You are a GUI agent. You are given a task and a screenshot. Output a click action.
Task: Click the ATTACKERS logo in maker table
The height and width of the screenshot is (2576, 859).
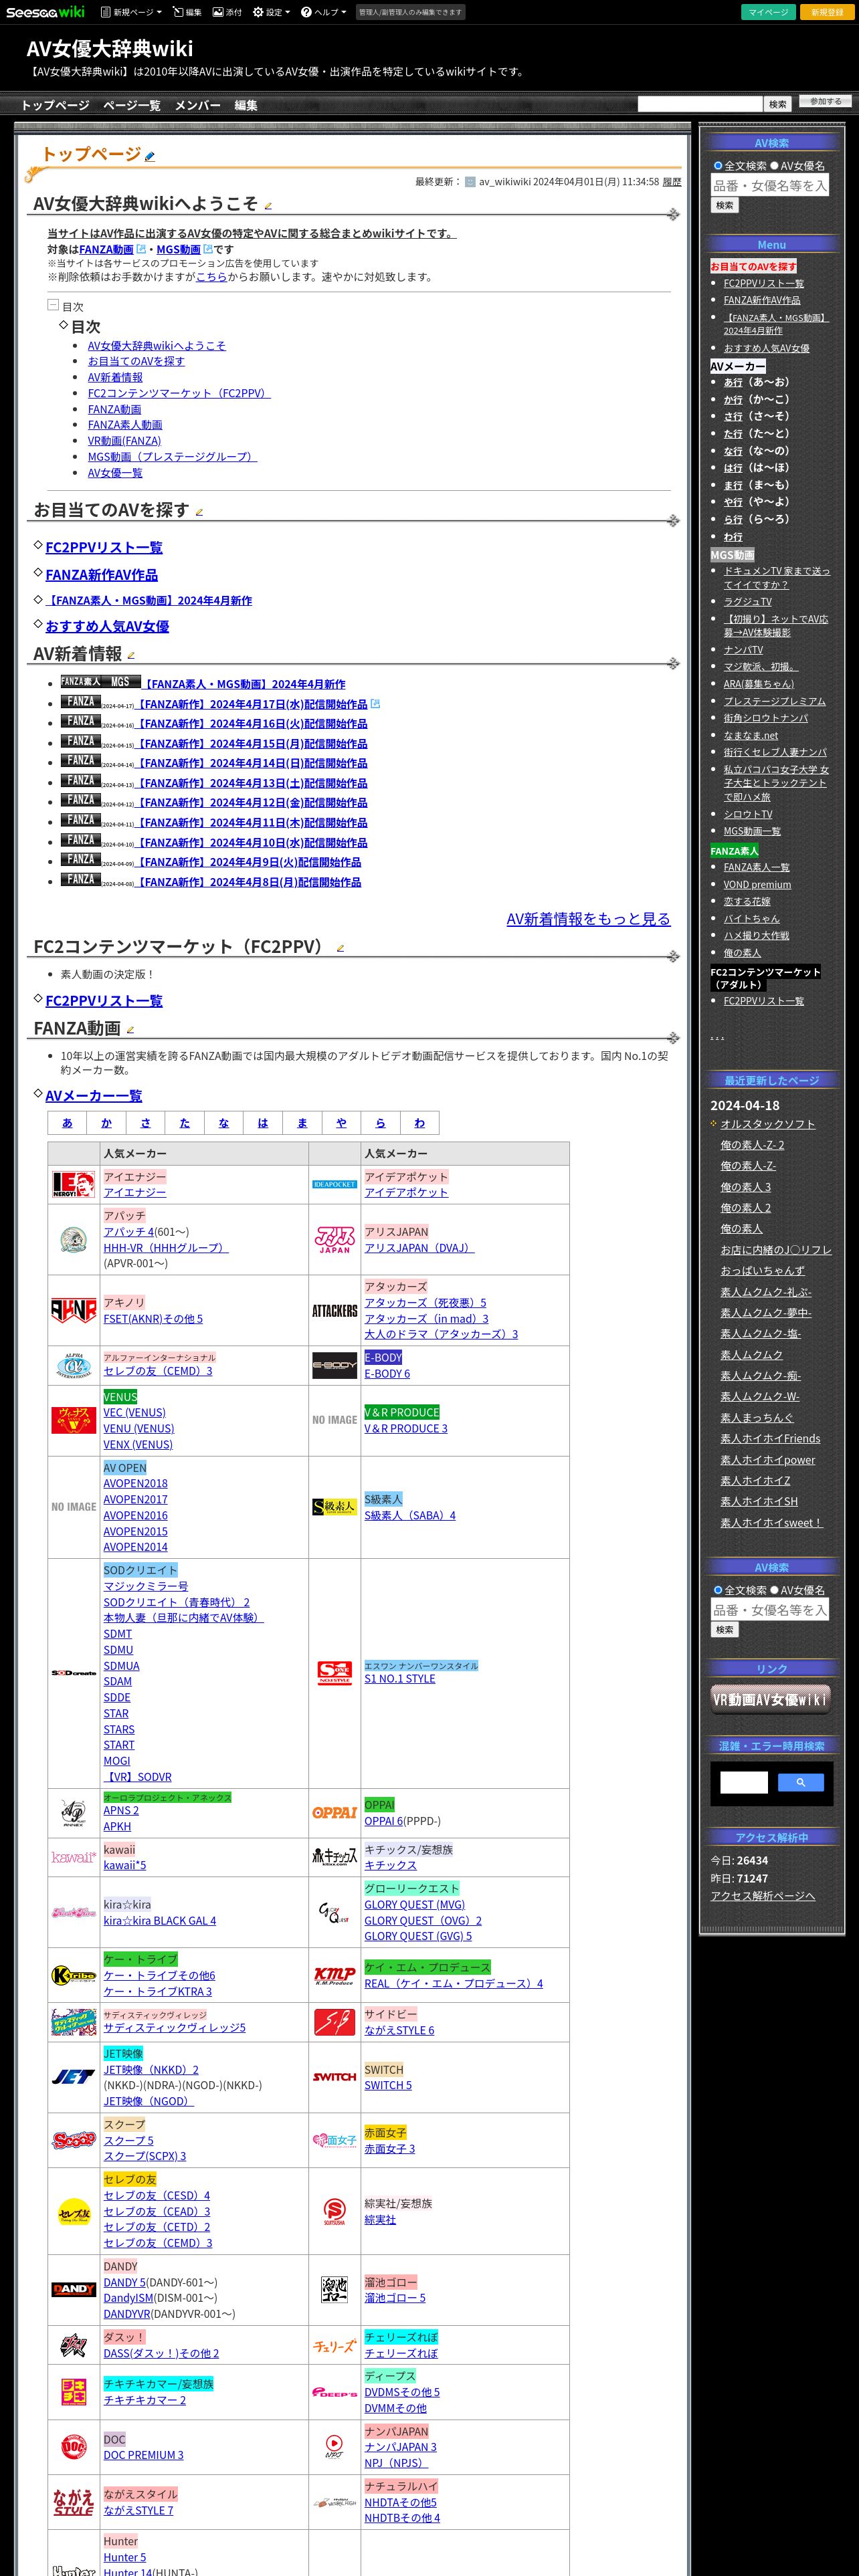pos(334,1310)
